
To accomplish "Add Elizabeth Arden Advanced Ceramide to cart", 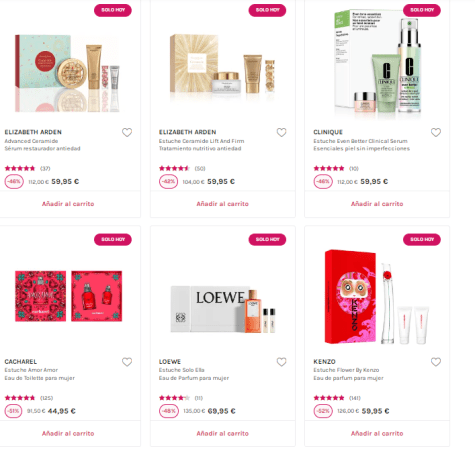I will click(x=68, y=204).
